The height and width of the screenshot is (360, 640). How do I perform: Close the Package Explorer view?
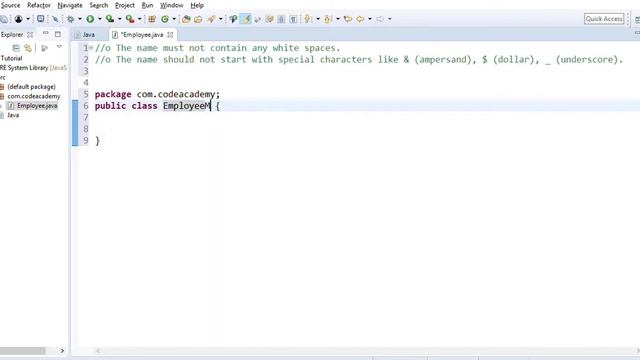[x=30, y=35]
